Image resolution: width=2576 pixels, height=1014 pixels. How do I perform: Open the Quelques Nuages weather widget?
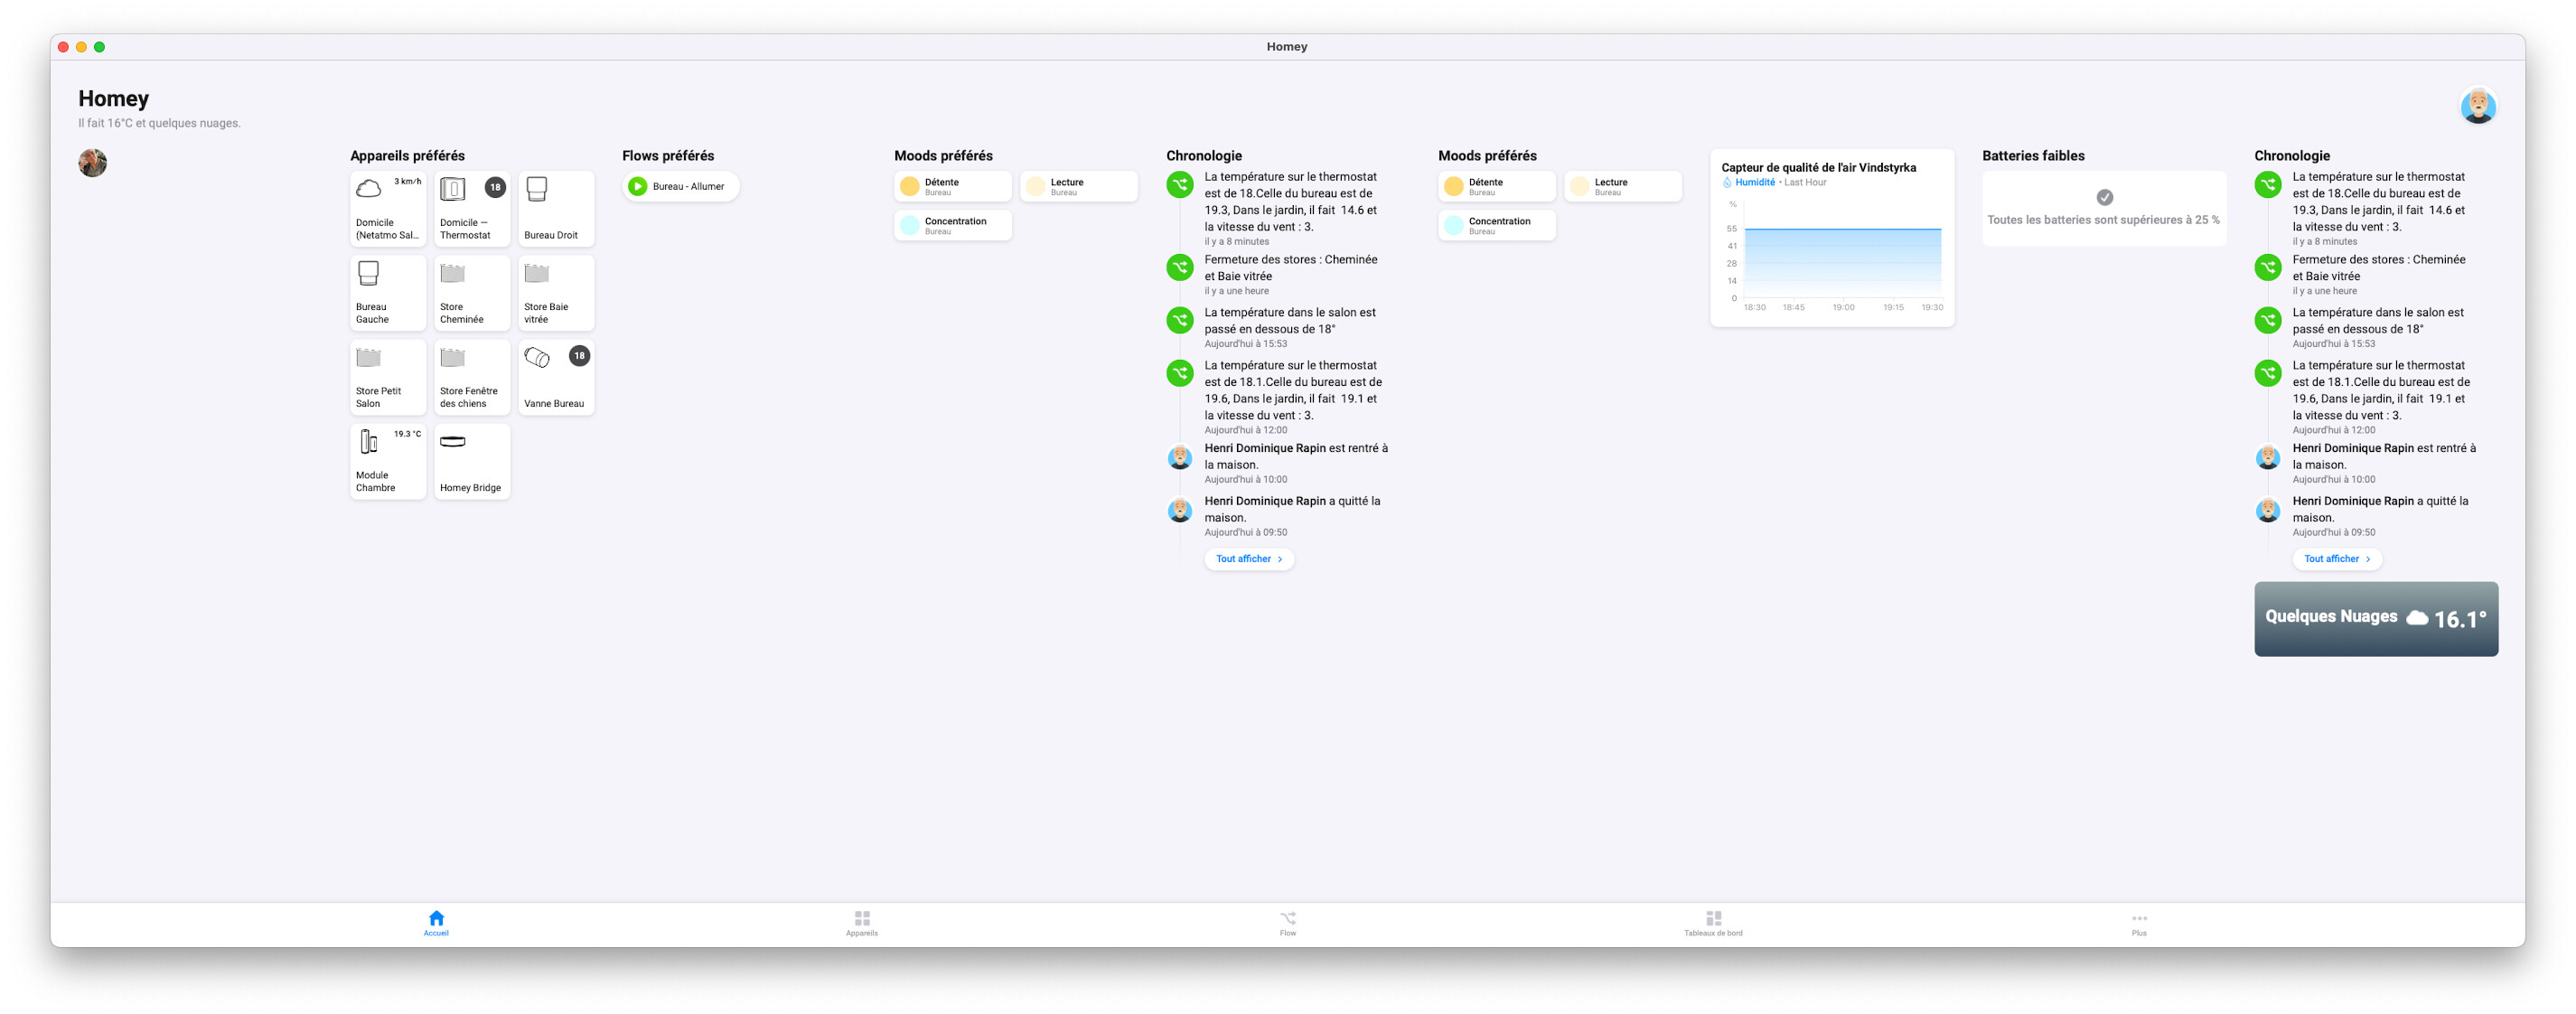2375,618
